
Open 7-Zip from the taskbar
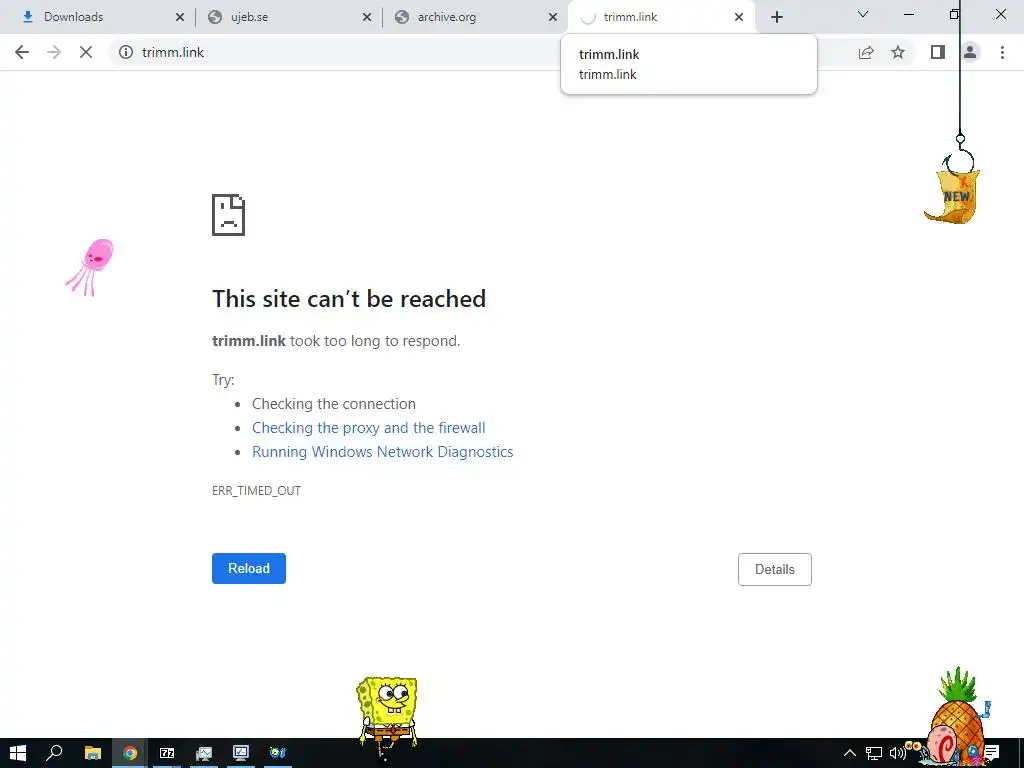click(167, 753)
